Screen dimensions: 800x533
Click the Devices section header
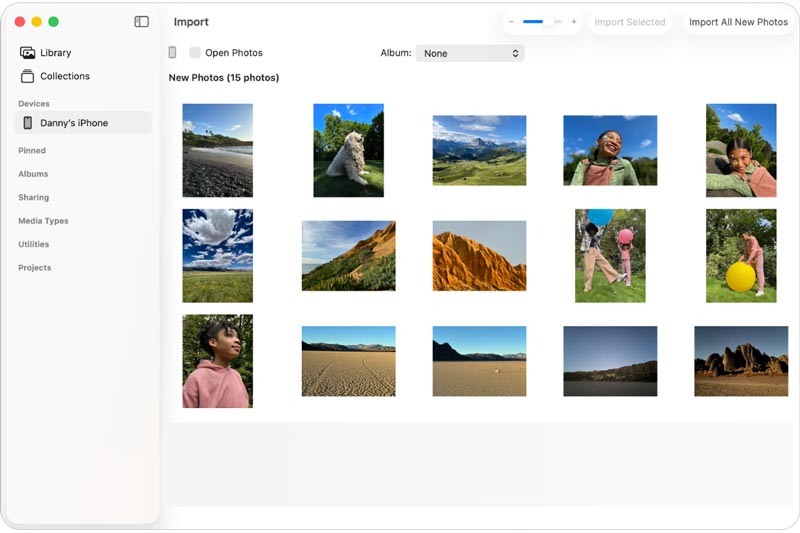click(34, 104)
